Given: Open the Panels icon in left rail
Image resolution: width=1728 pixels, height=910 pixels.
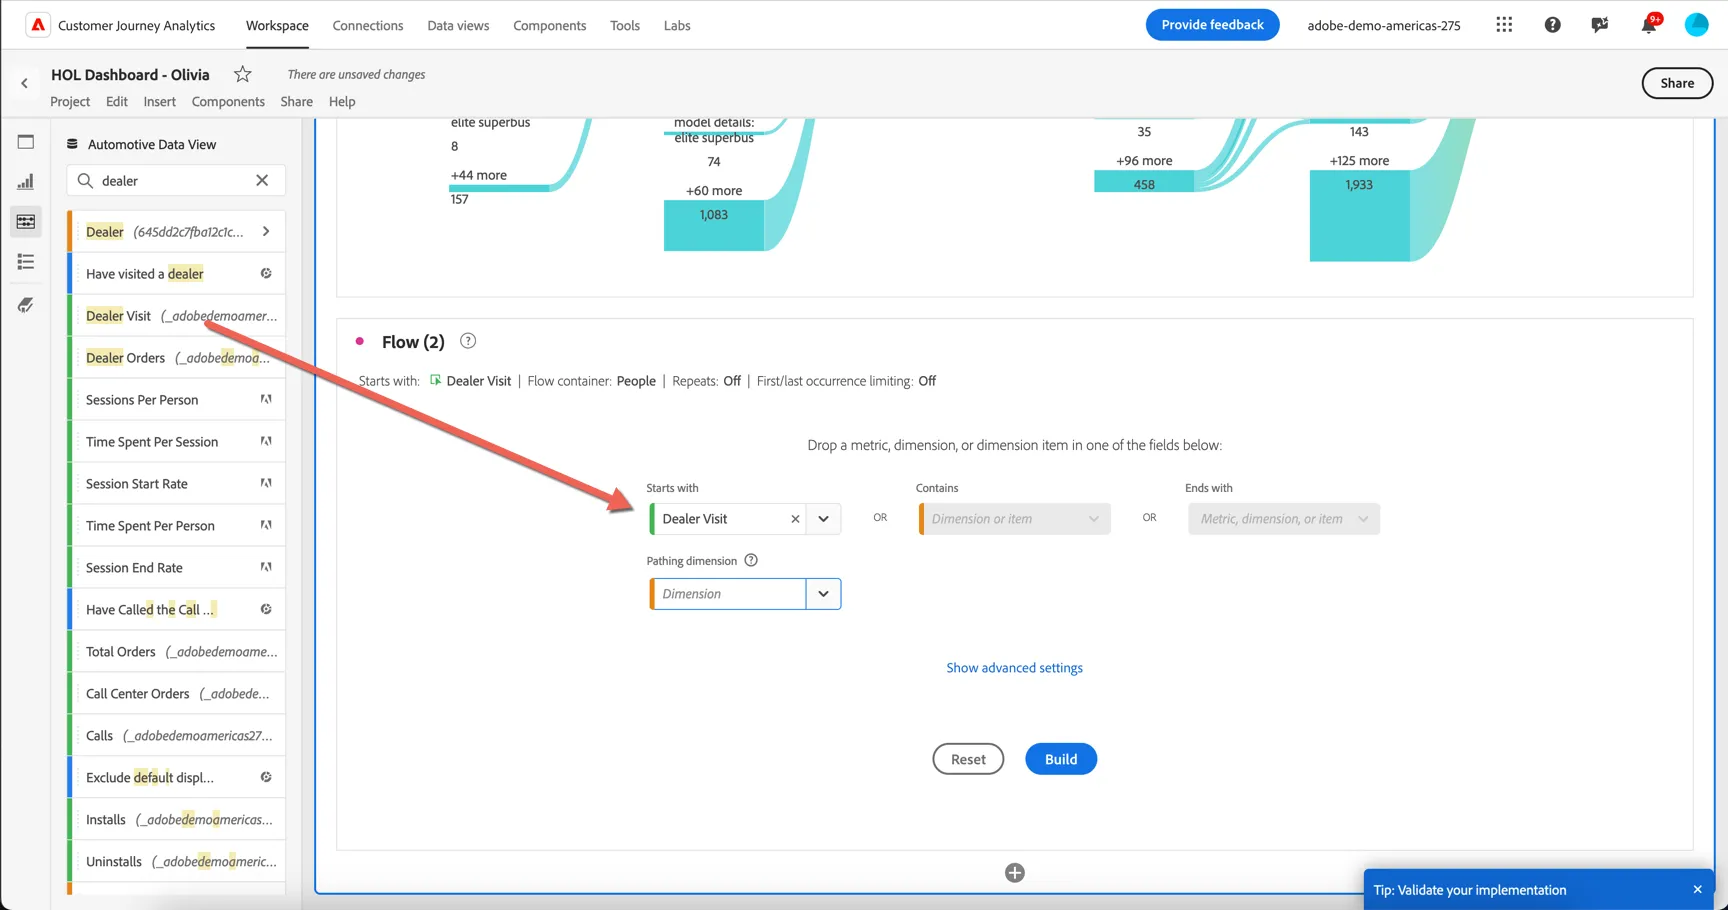Looking at the screenshot, I should coord(26,142).
